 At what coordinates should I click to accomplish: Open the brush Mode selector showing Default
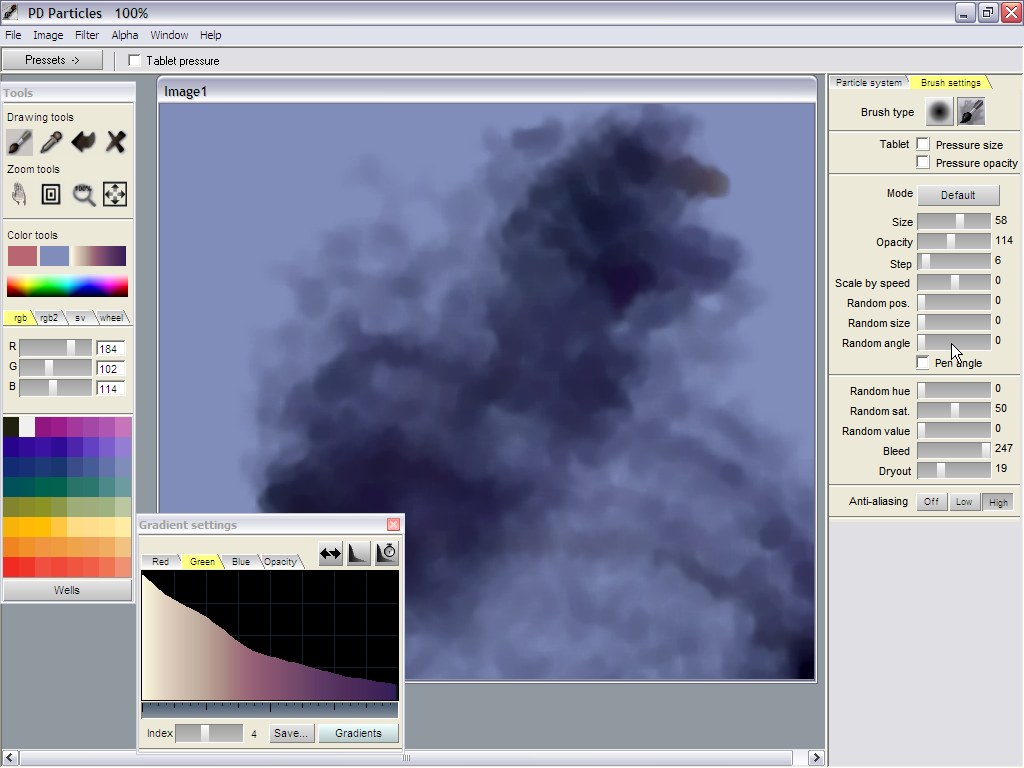[957, 195]
